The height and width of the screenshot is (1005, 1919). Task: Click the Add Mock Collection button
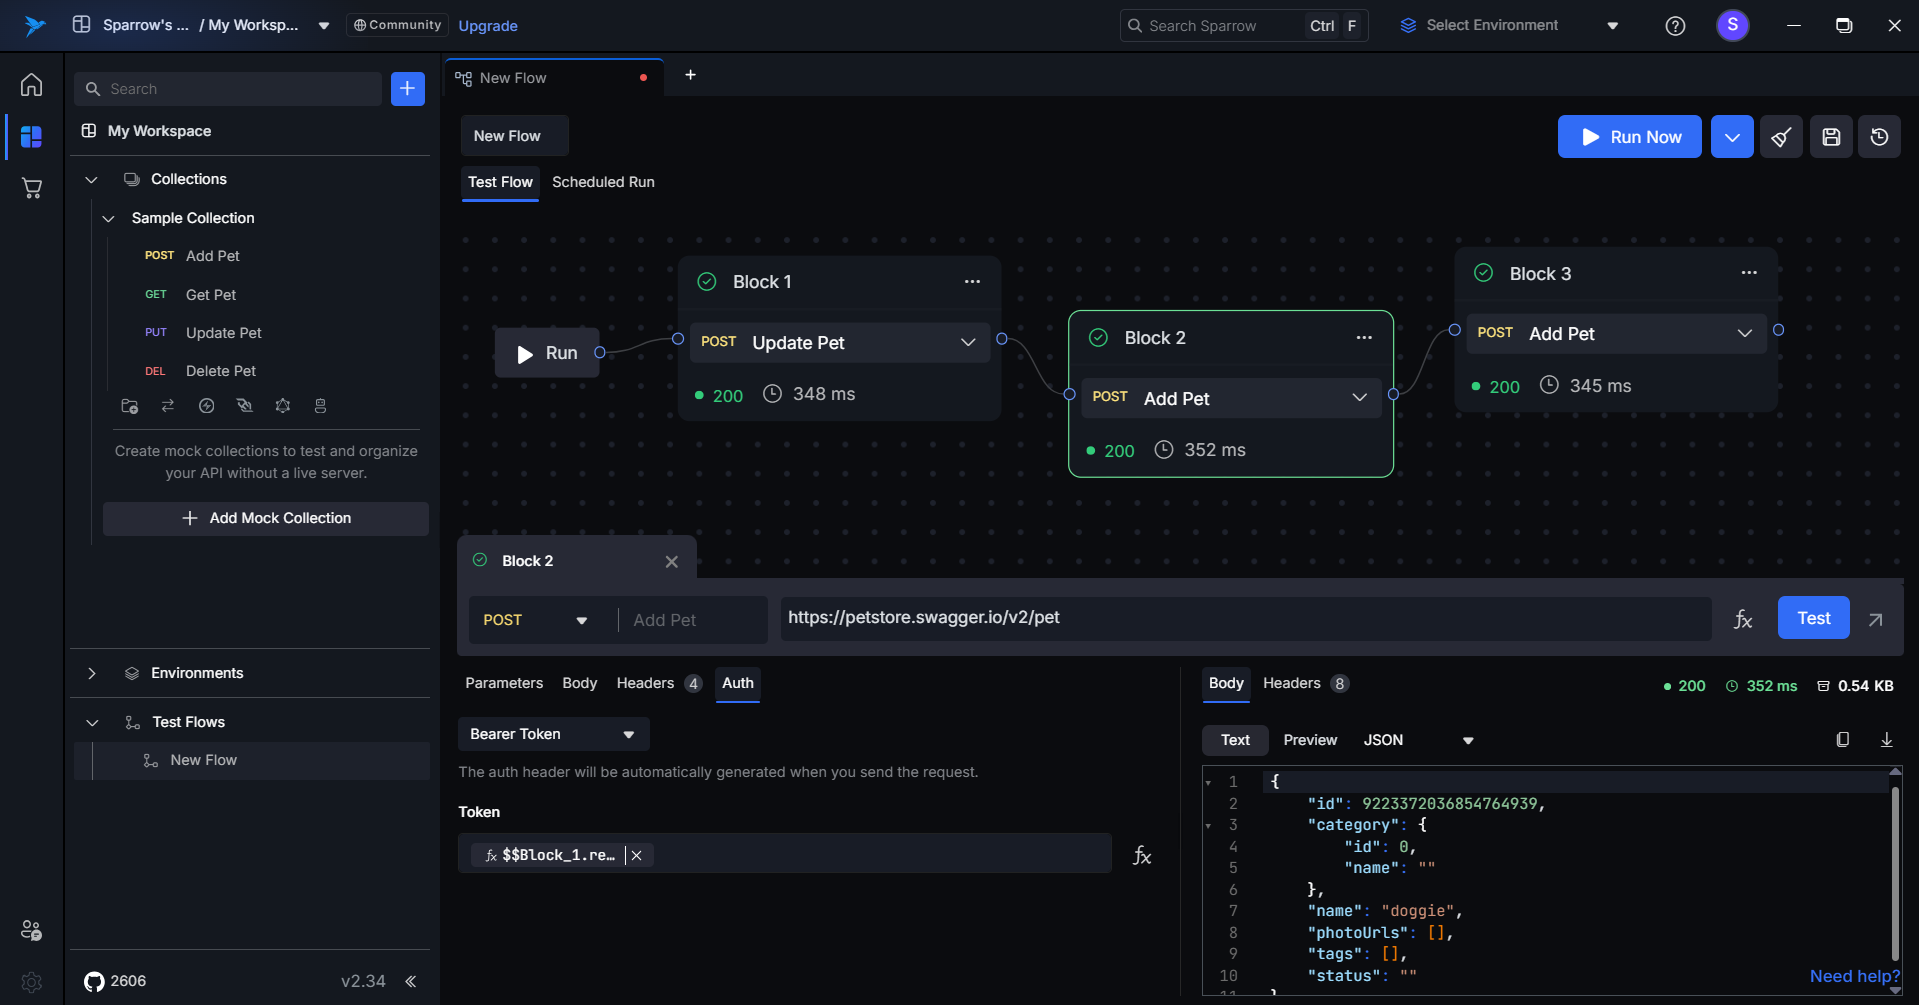266,518
